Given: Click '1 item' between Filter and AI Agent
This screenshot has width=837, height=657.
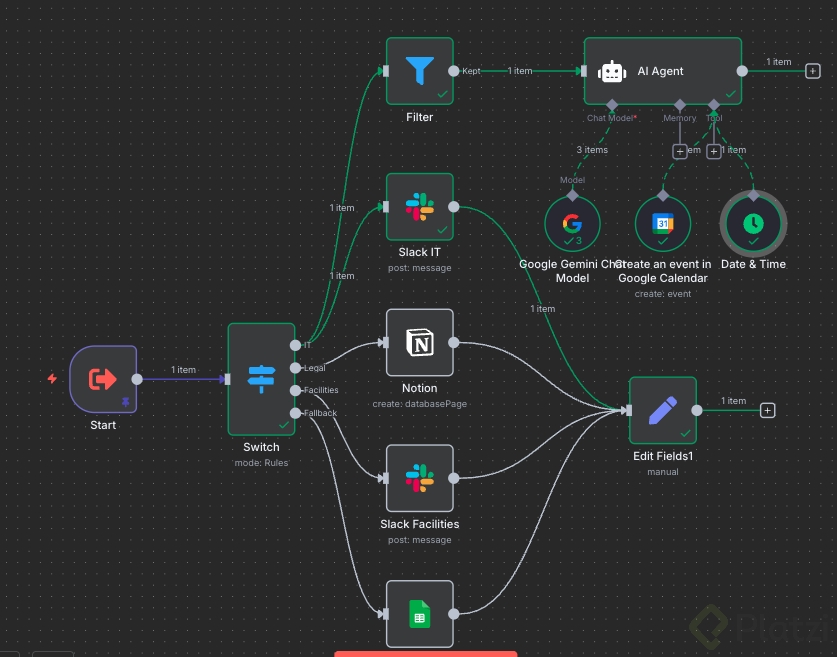Looking at the screenshot, I should click(x=520, y=70).
